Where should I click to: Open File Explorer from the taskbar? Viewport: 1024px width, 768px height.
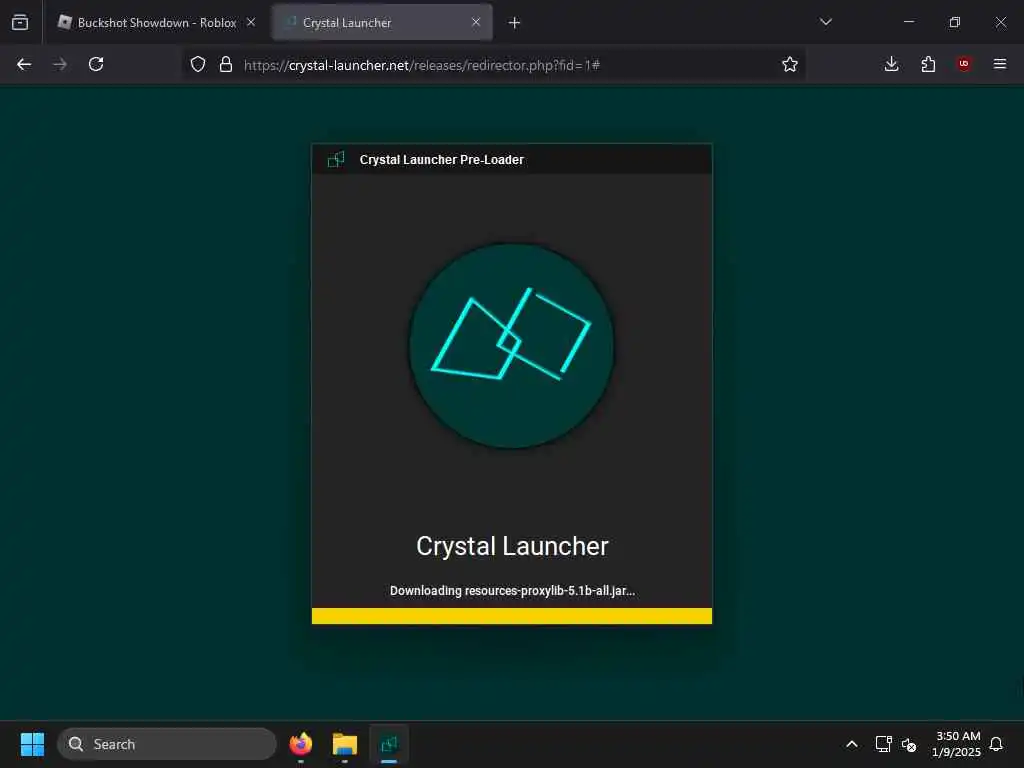point(345,744)
